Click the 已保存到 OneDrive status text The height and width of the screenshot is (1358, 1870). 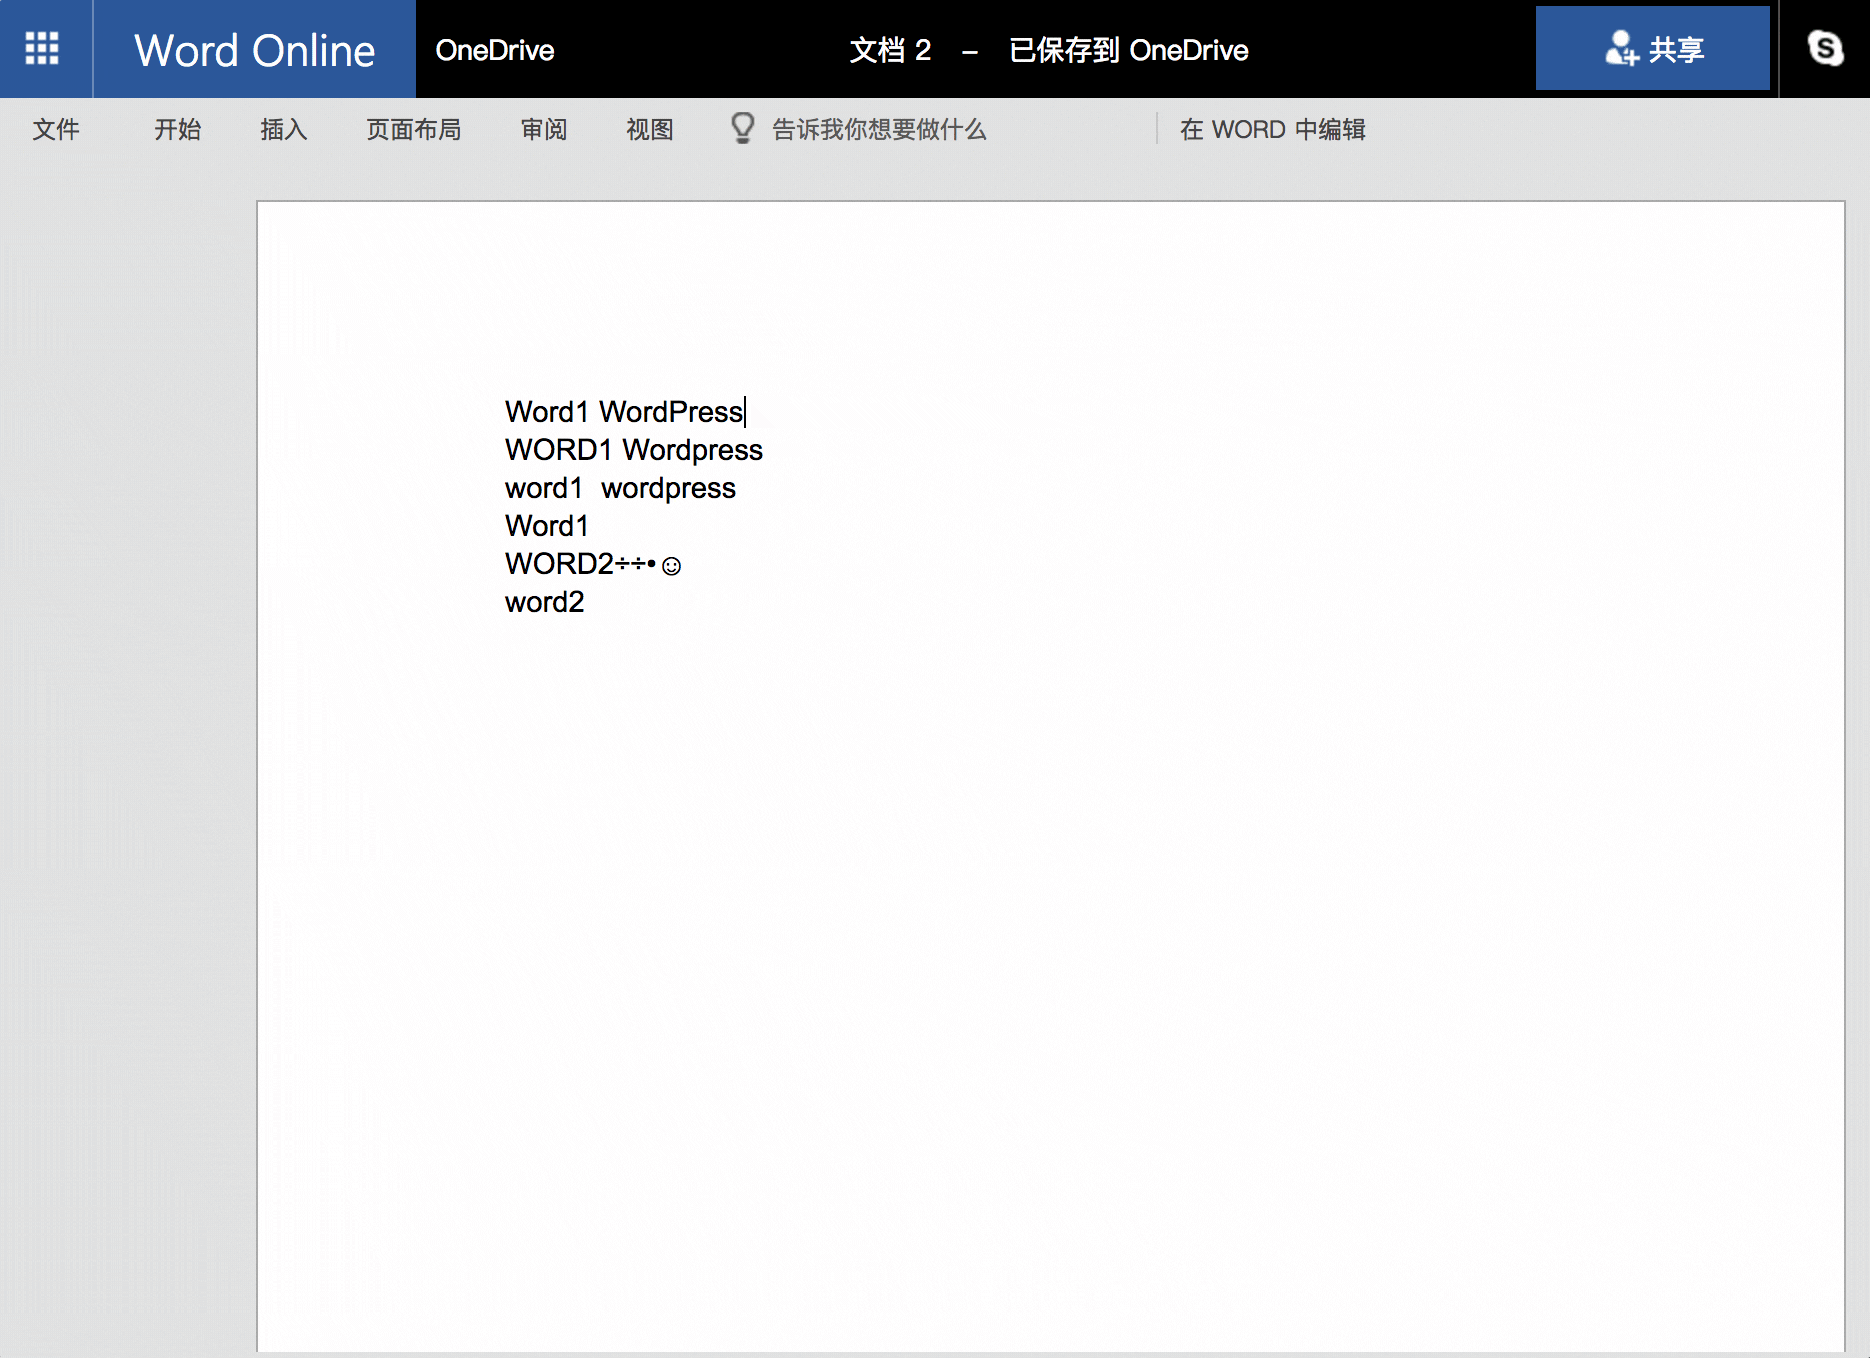pos(1129,50)
